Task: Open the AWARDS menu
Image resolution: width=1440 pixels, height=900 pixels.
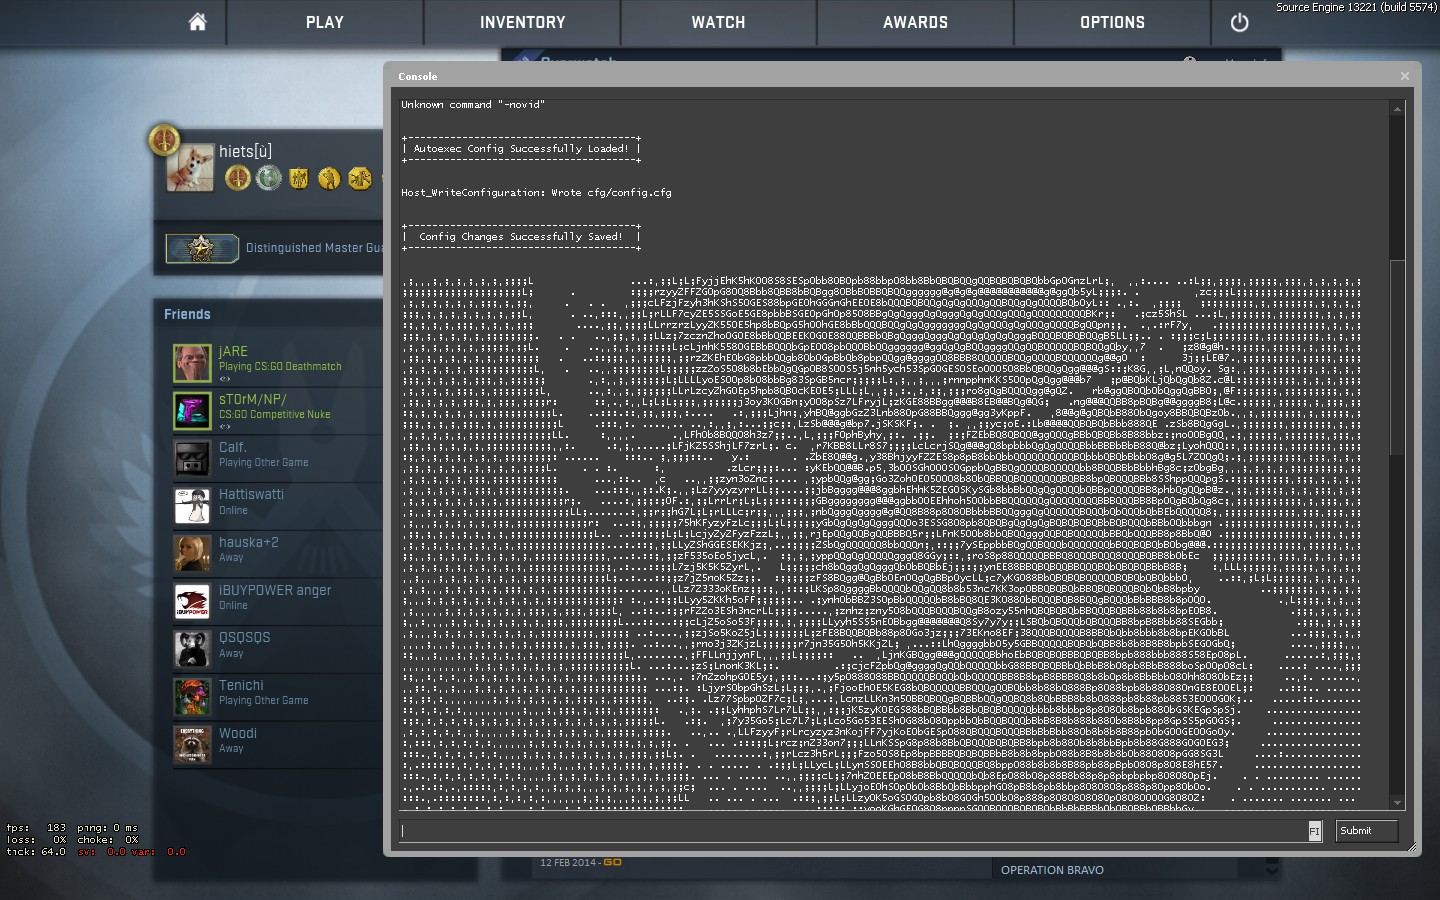Action: click(x=915, y=22)
